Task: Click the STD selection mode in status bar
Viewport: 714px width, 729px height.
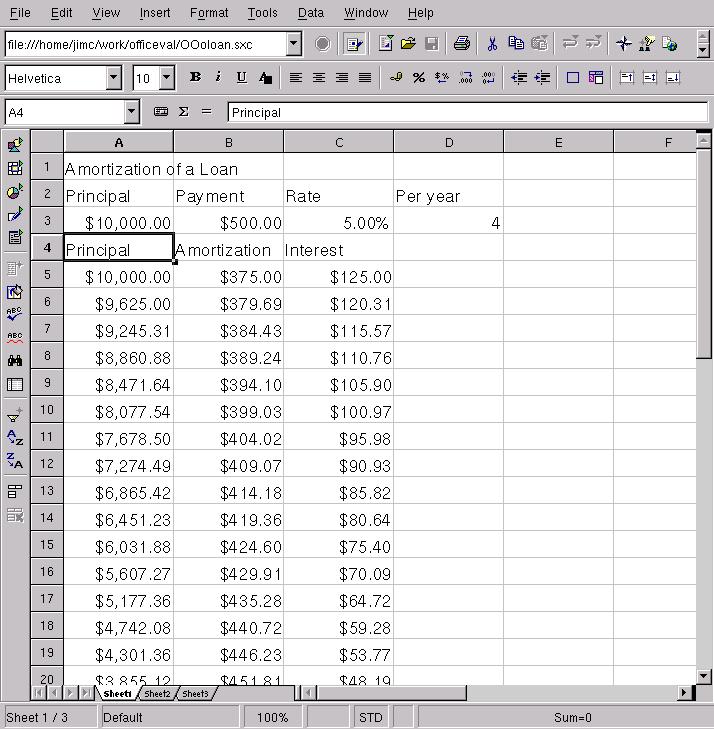Action: pos(370,717)
